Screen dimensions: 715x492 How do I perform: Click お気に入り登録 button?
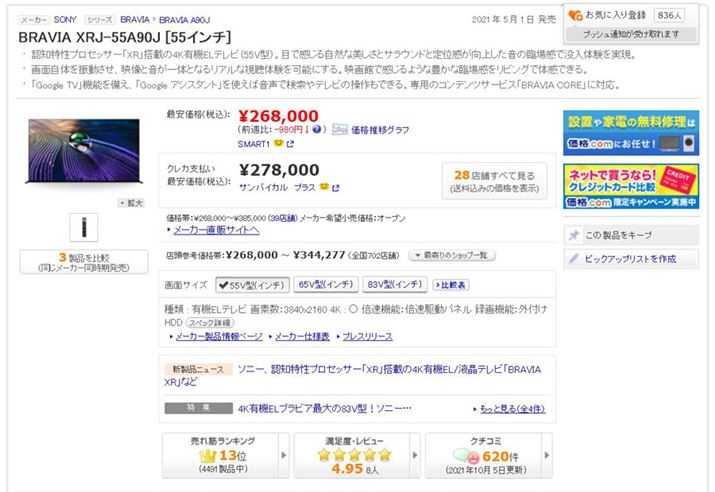tap(615, 15)
